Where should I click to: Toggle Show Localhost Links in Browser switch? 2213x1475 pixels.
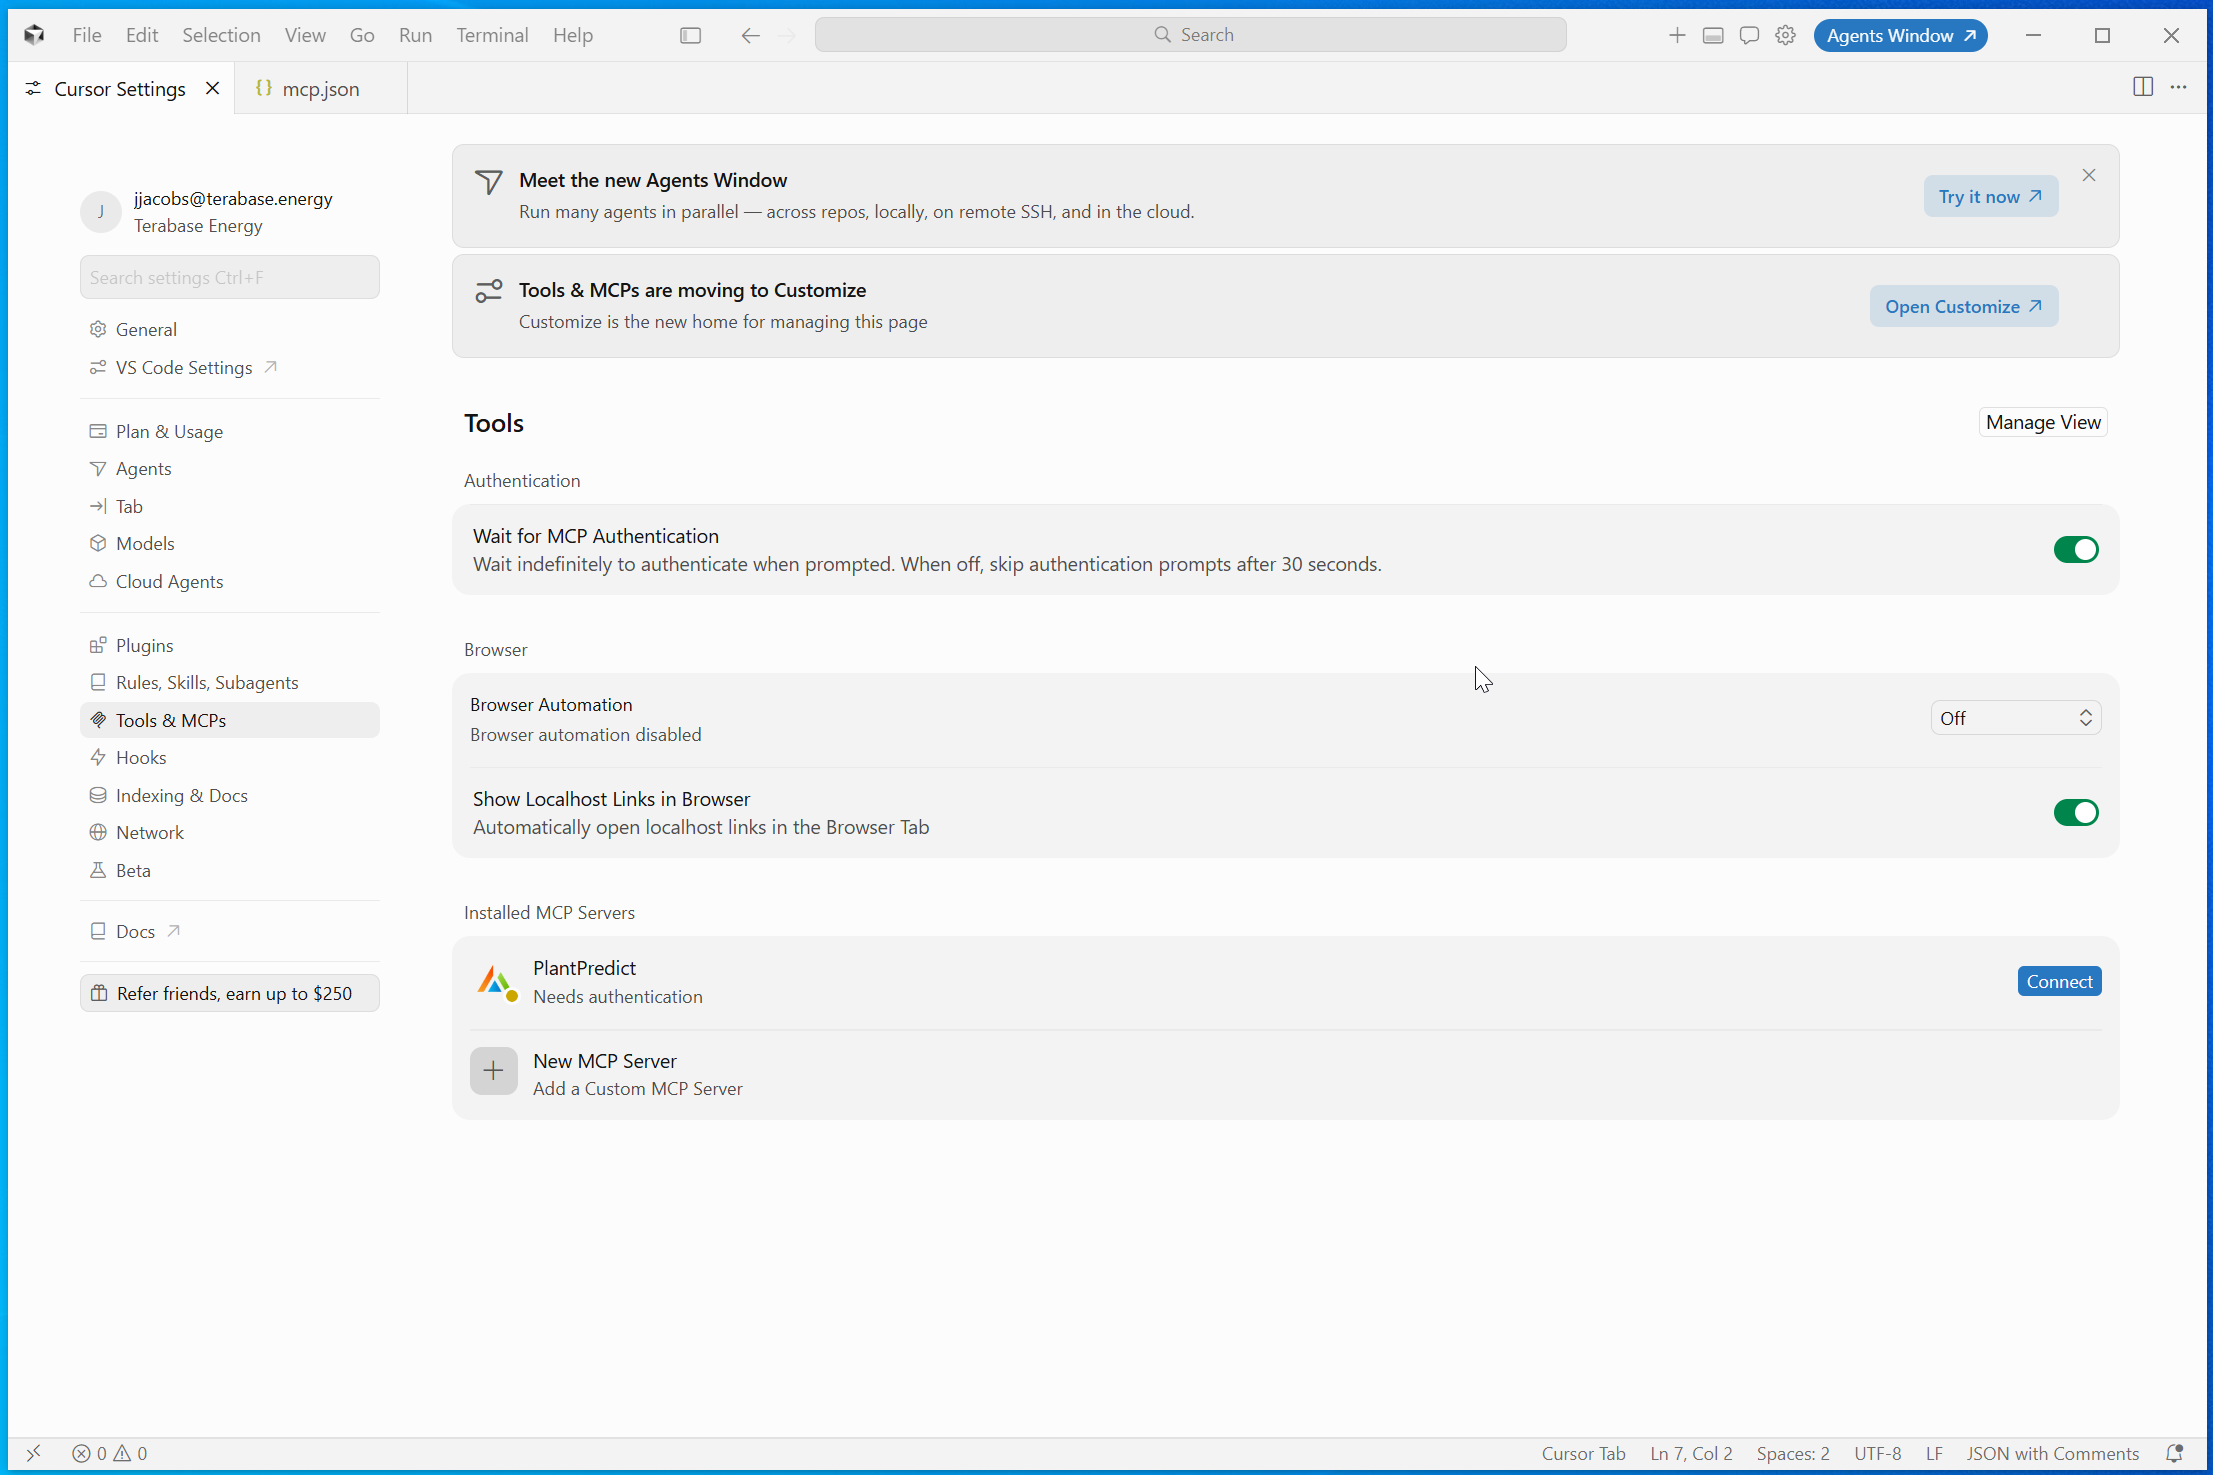(x=2076, y=812)
